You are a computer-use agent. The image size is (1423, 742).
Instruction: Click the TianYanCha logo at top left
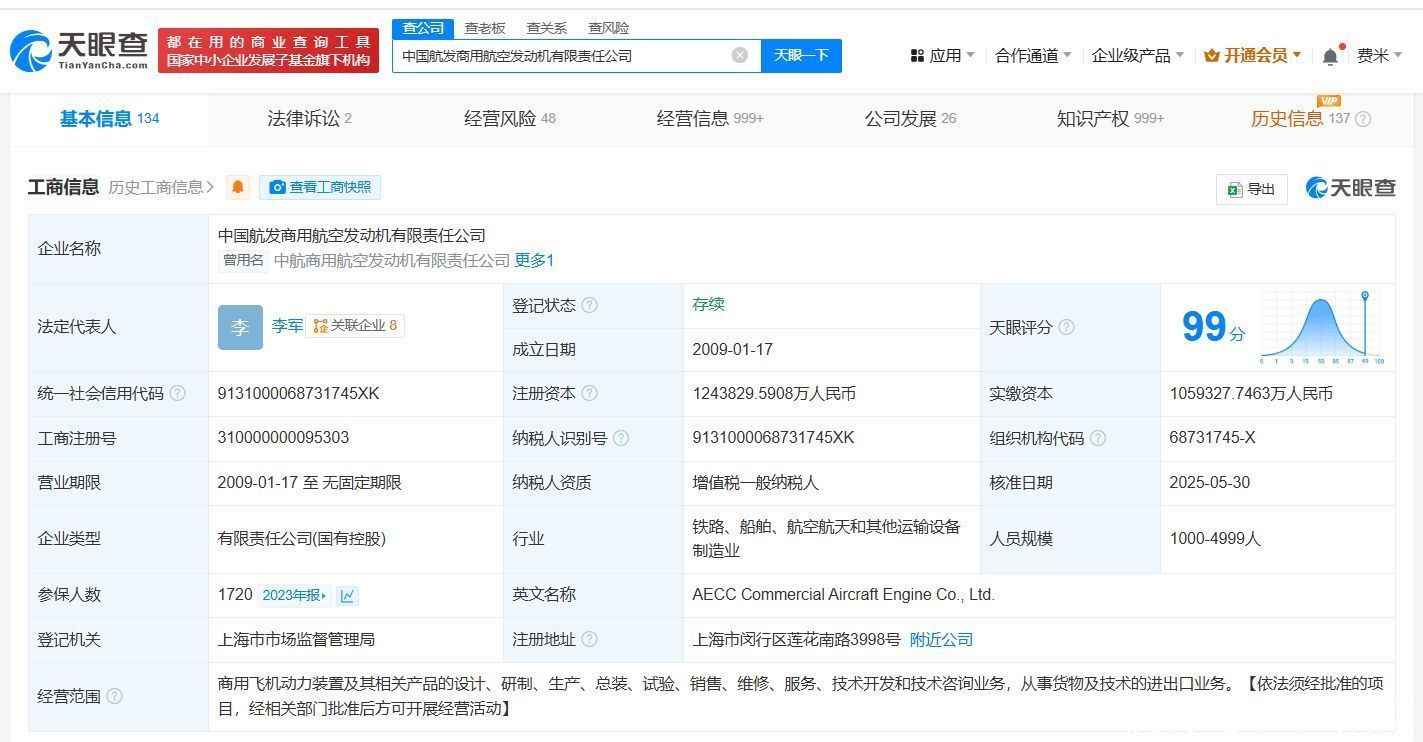(x=79, y=51)
